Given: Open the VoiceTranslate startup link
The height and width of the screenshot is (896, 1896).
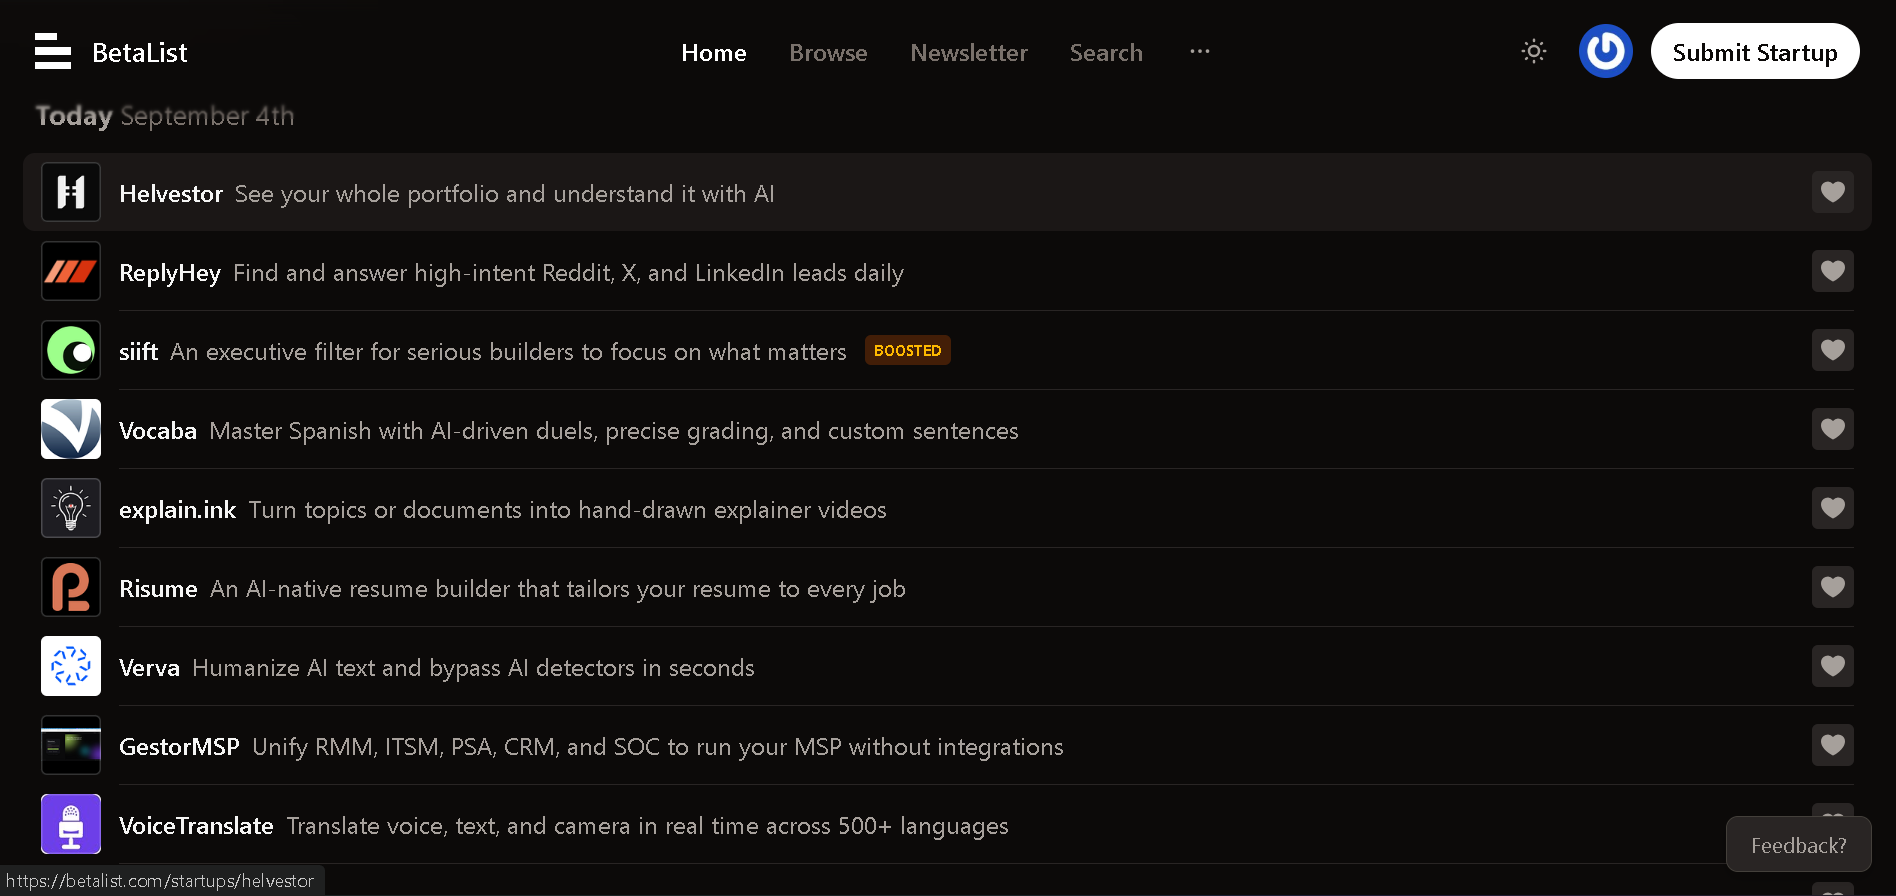Looking at the screenshot, I should (196, 826).
